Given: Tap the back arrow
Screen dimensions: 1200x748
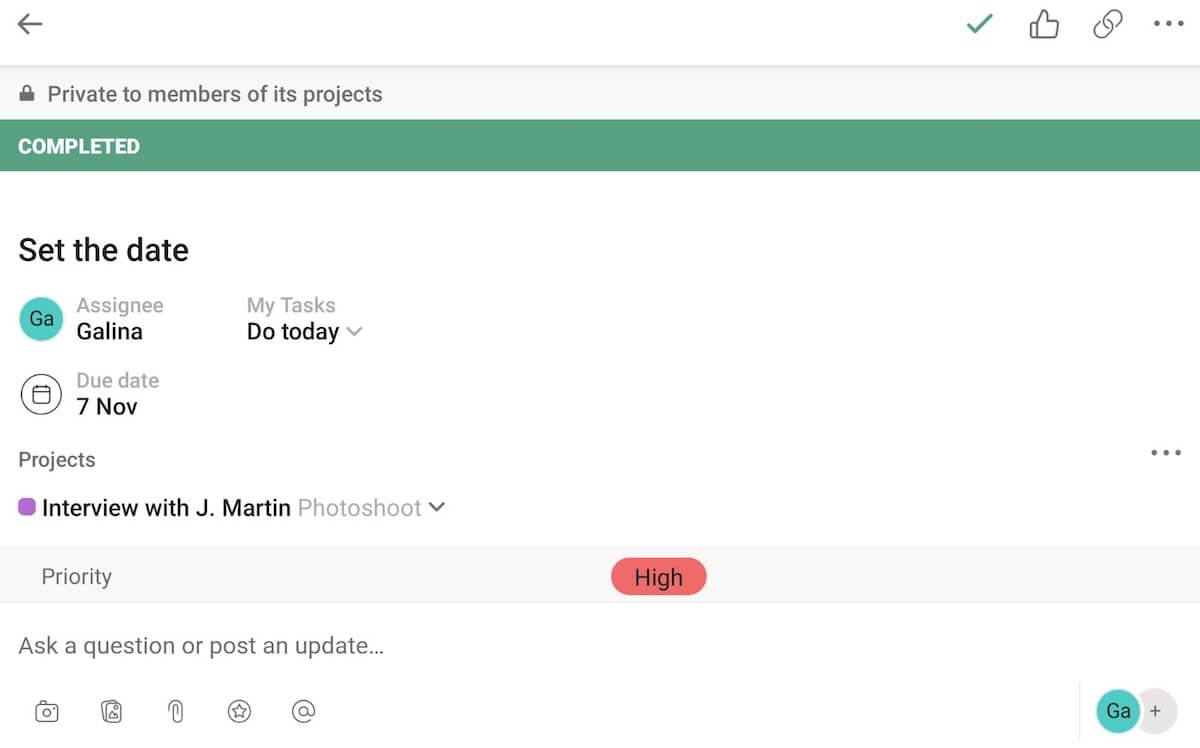Looking at the screenshot, I should (x=31, y=25).
